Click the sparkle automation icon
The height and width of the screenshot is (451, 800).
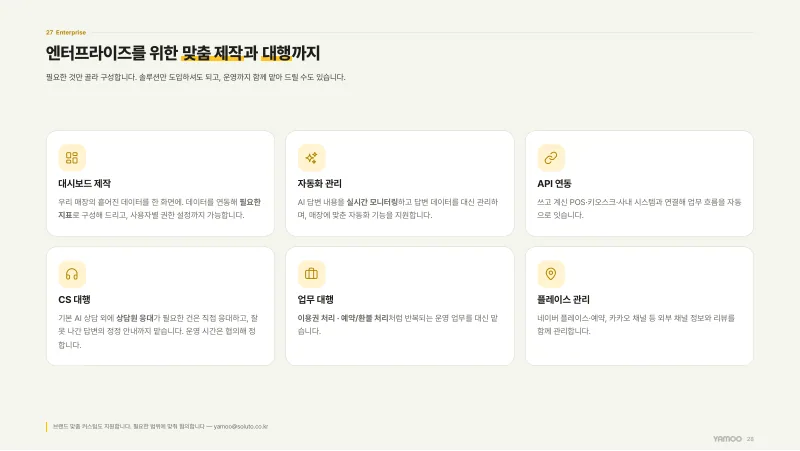(311, 158)
